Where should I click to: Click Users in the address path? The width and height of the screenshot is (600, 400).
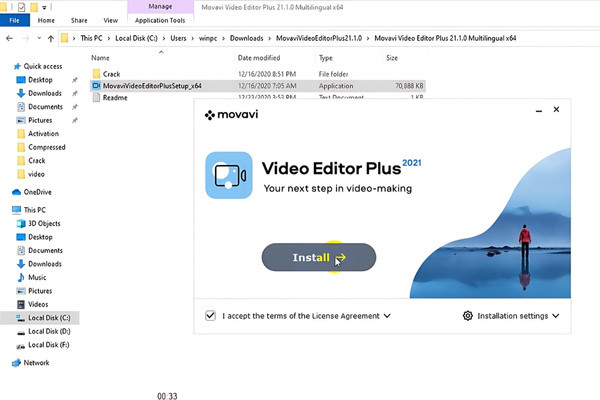(x=178, y=38)
